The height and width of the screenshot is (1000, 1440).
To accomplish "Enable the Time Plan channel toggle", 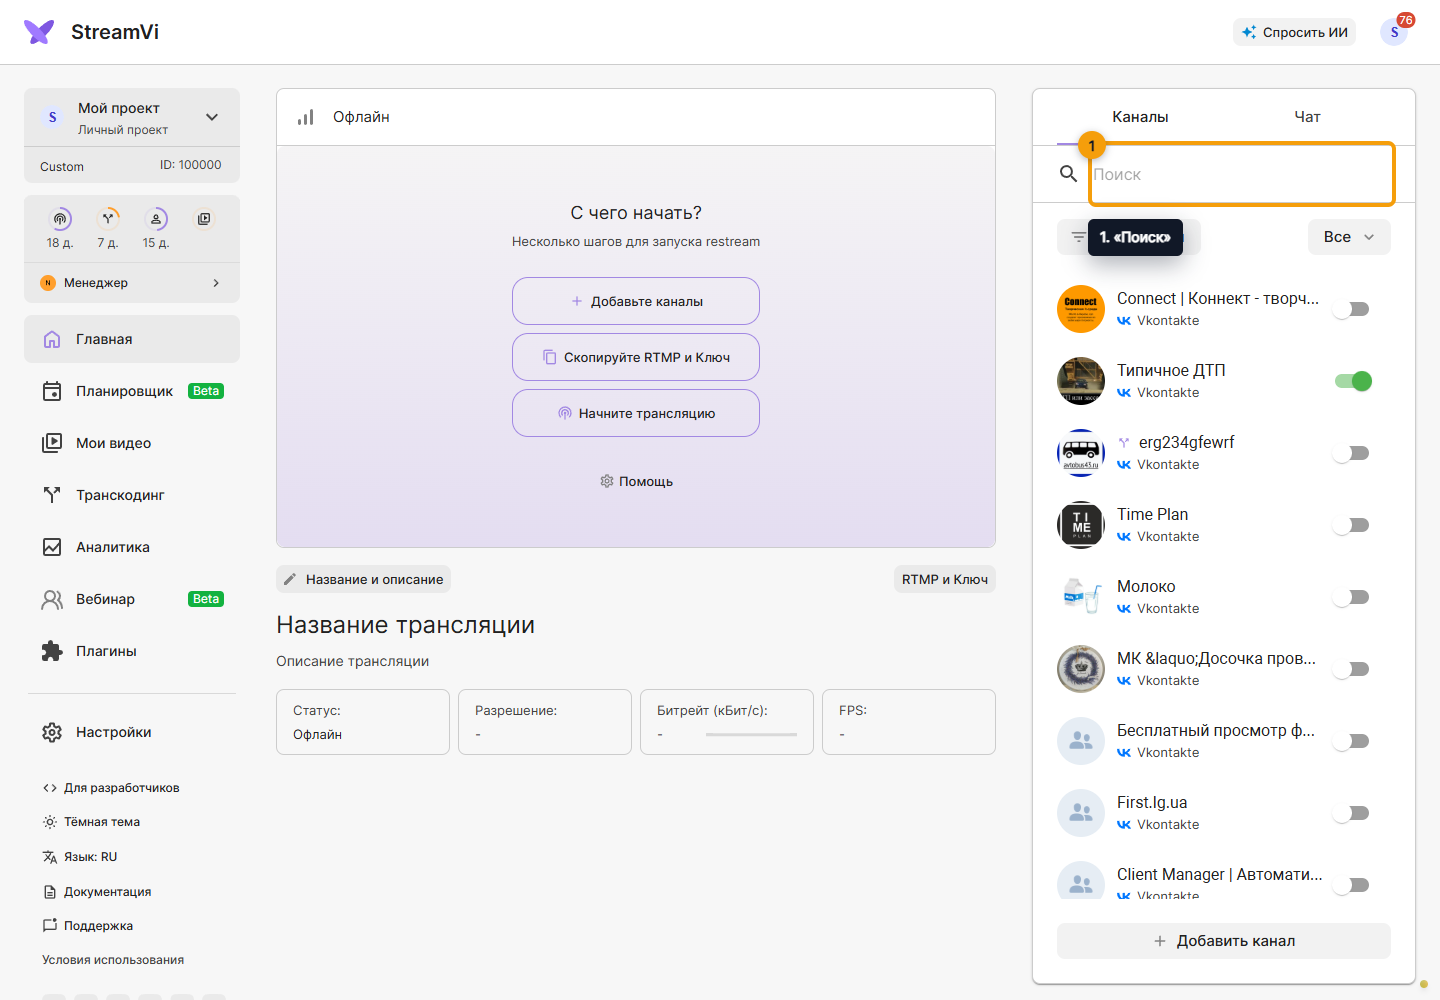I will point(1352,525).
